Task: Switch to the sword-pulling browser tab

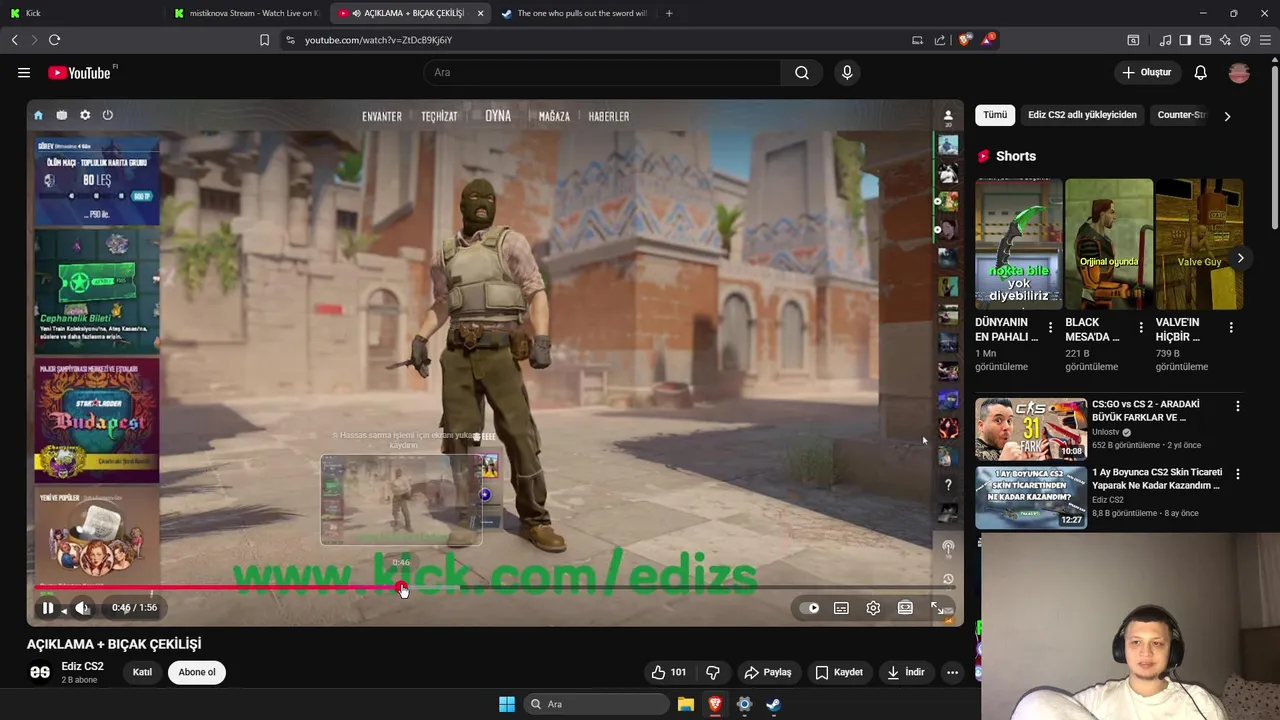Action: [575, 13]
